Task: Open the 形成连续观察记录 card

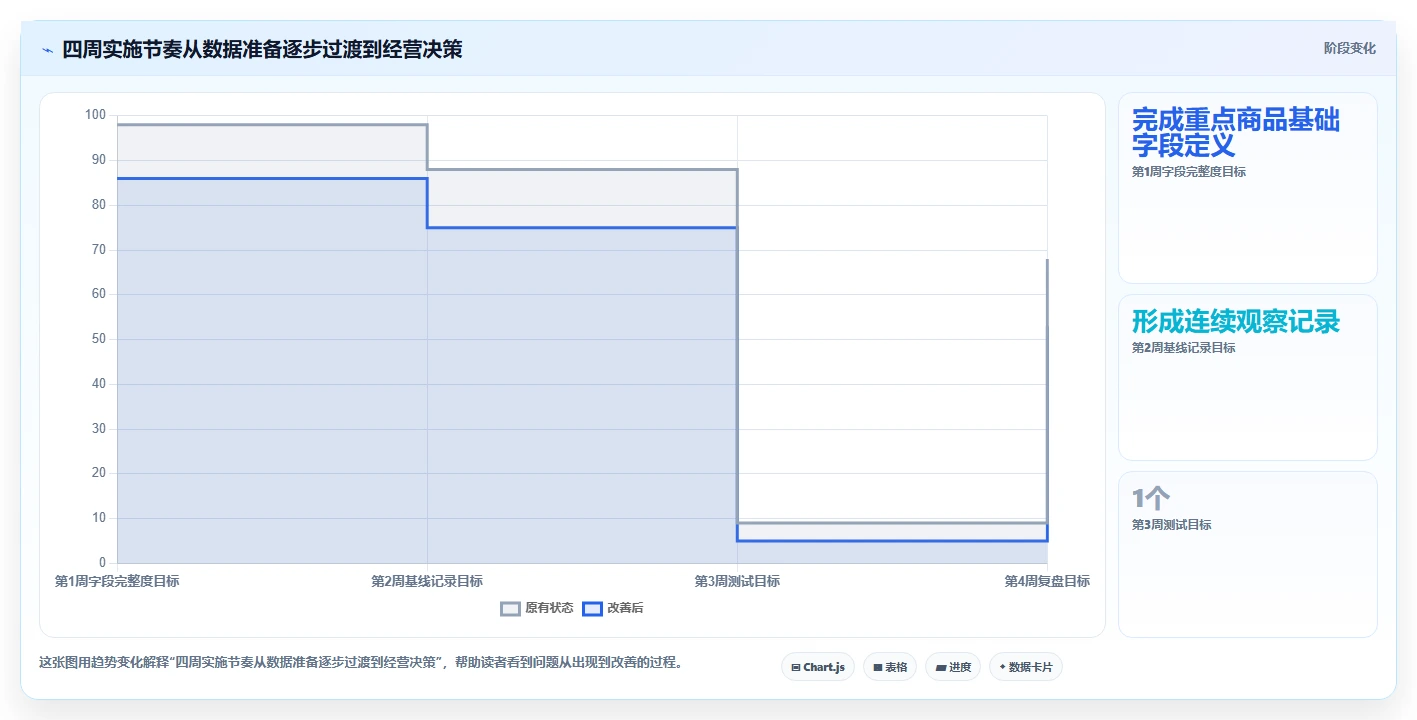Action: click(x=1248, y=378)
